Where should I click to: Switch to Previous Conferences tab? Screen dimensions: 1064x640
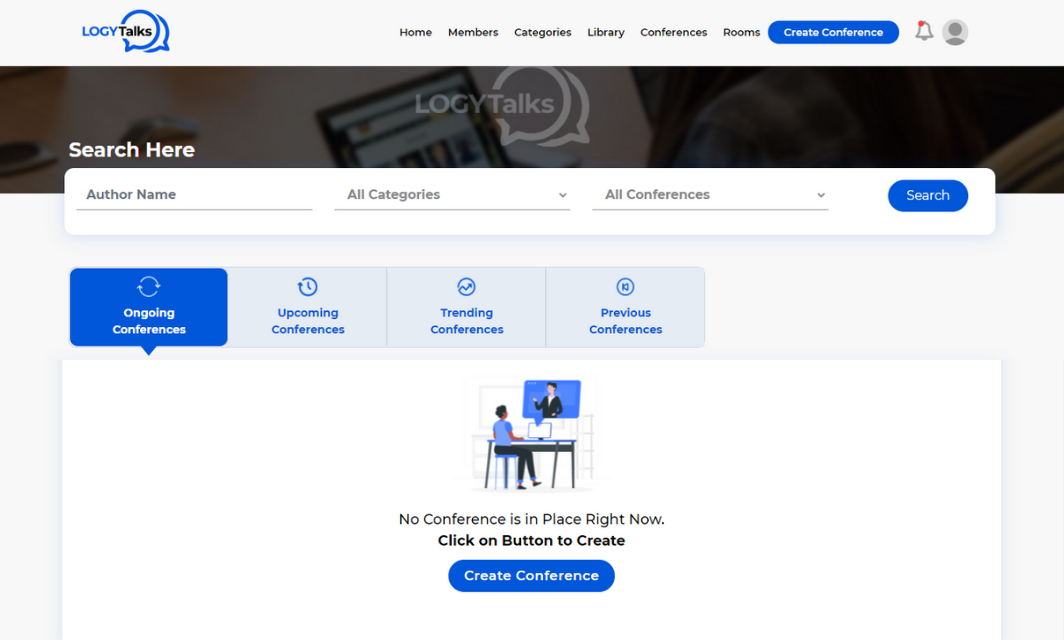click(x=625, y=307)
